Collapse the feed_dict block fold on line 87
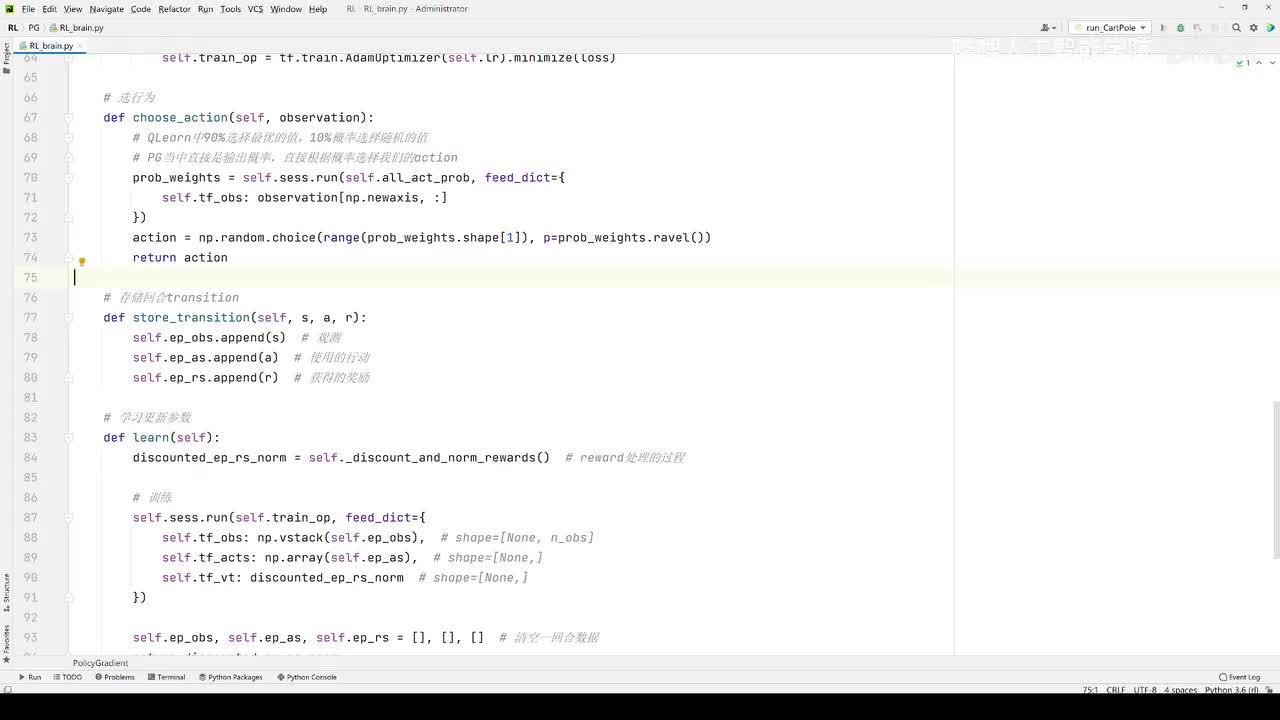This screenshot has height=720, width=1280. (69, 518)
